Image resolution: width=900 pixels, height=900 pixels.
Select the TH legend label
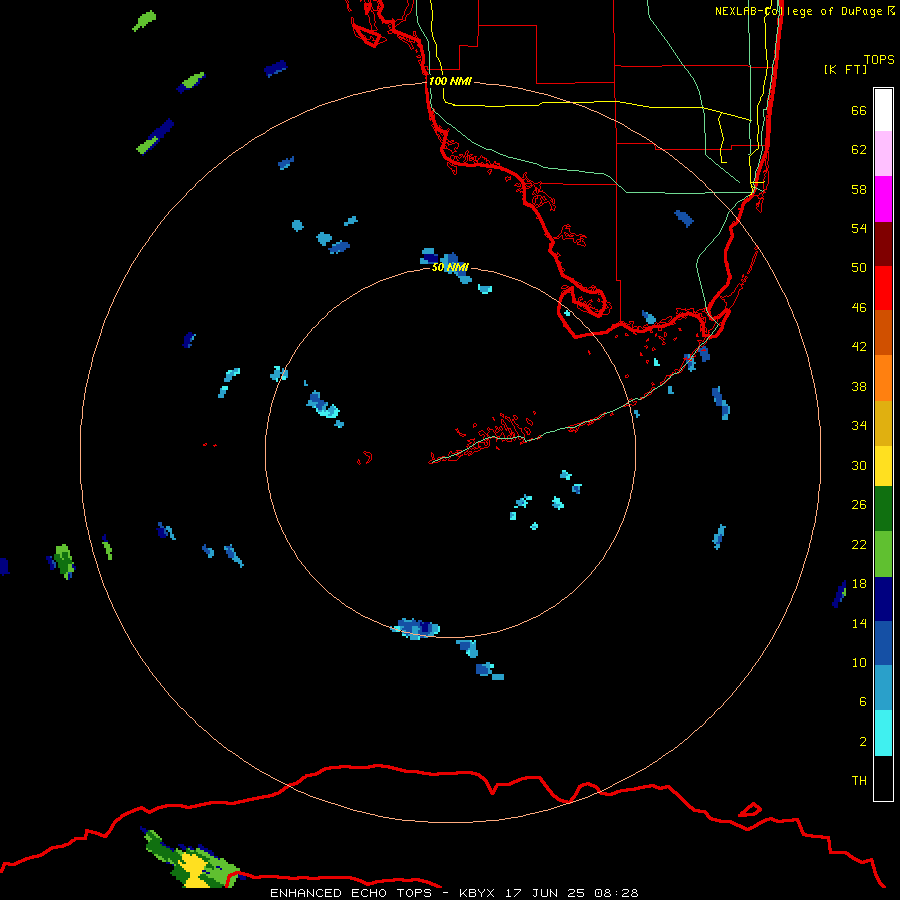[859, 780]
